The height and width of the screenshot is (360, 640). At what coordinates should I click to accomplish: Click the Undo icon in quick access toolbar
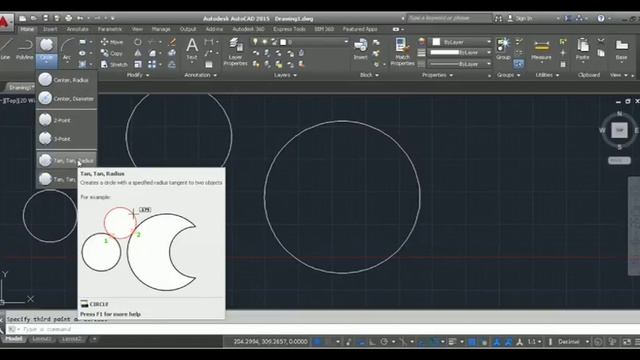[80, 18]
